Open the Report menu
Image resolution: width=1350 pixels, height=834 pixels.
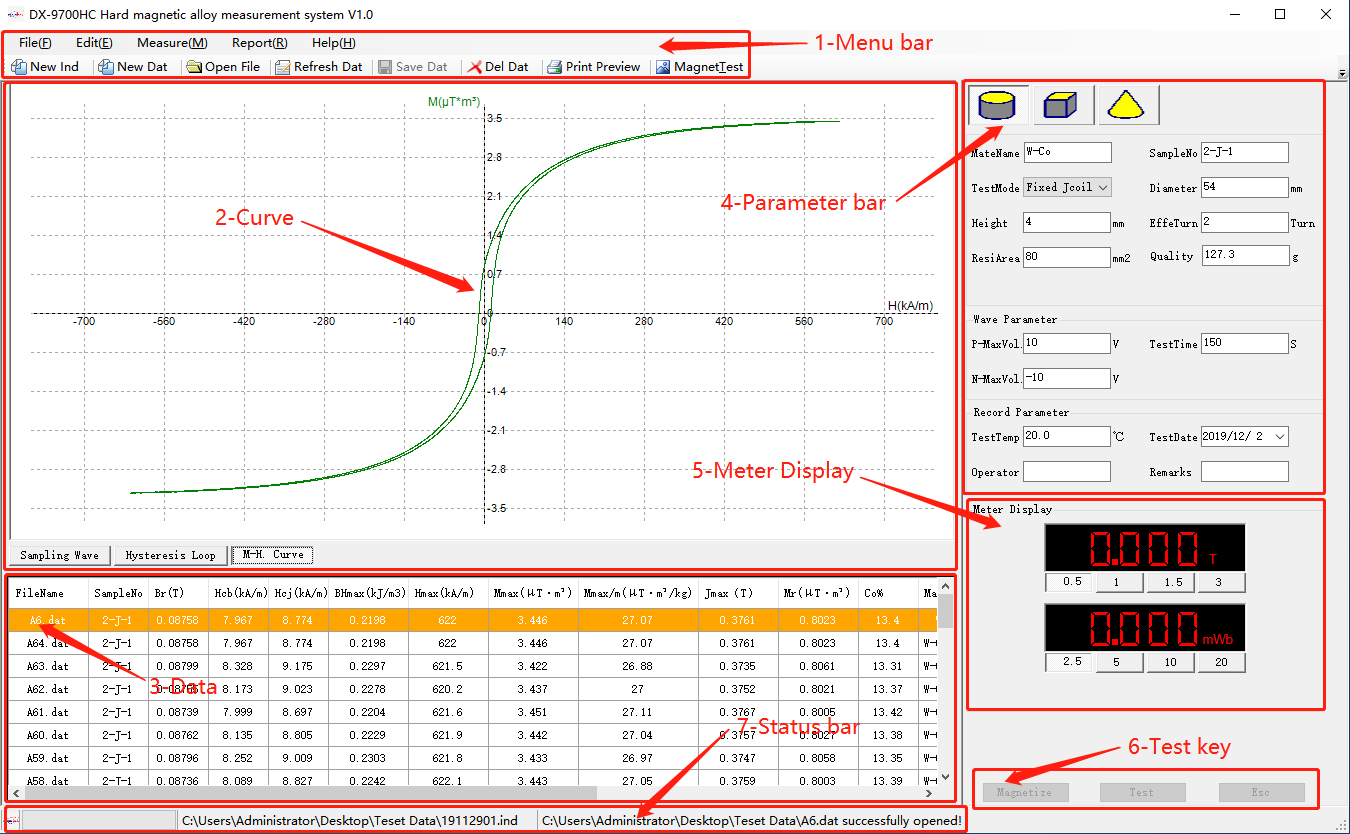click(260, 43)
